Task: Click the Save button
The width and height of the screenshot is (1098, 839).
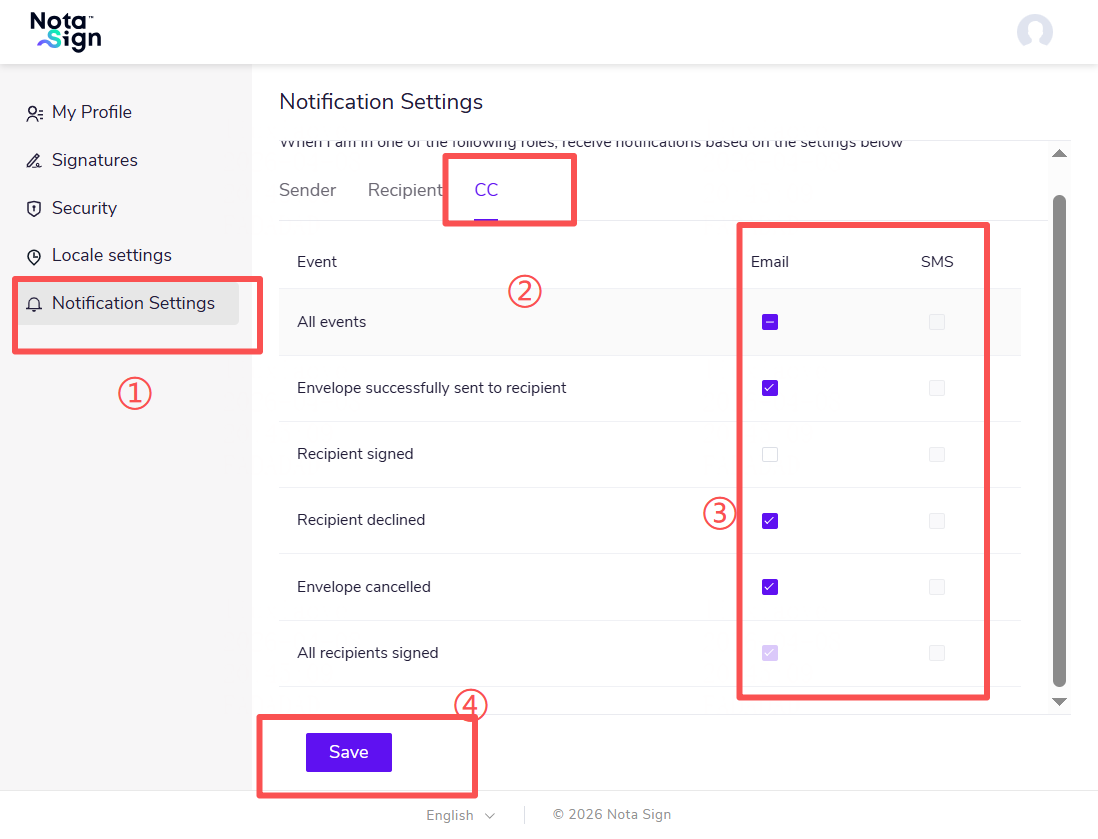Action: (x=348, y=752)
